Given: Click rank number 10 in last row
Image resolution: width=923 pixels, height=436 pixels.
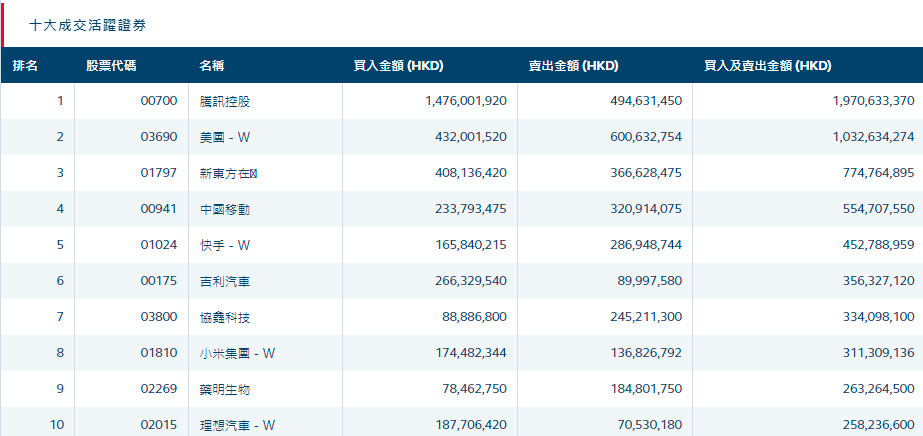Looking at the screenshot, I should tap(57, 425).
